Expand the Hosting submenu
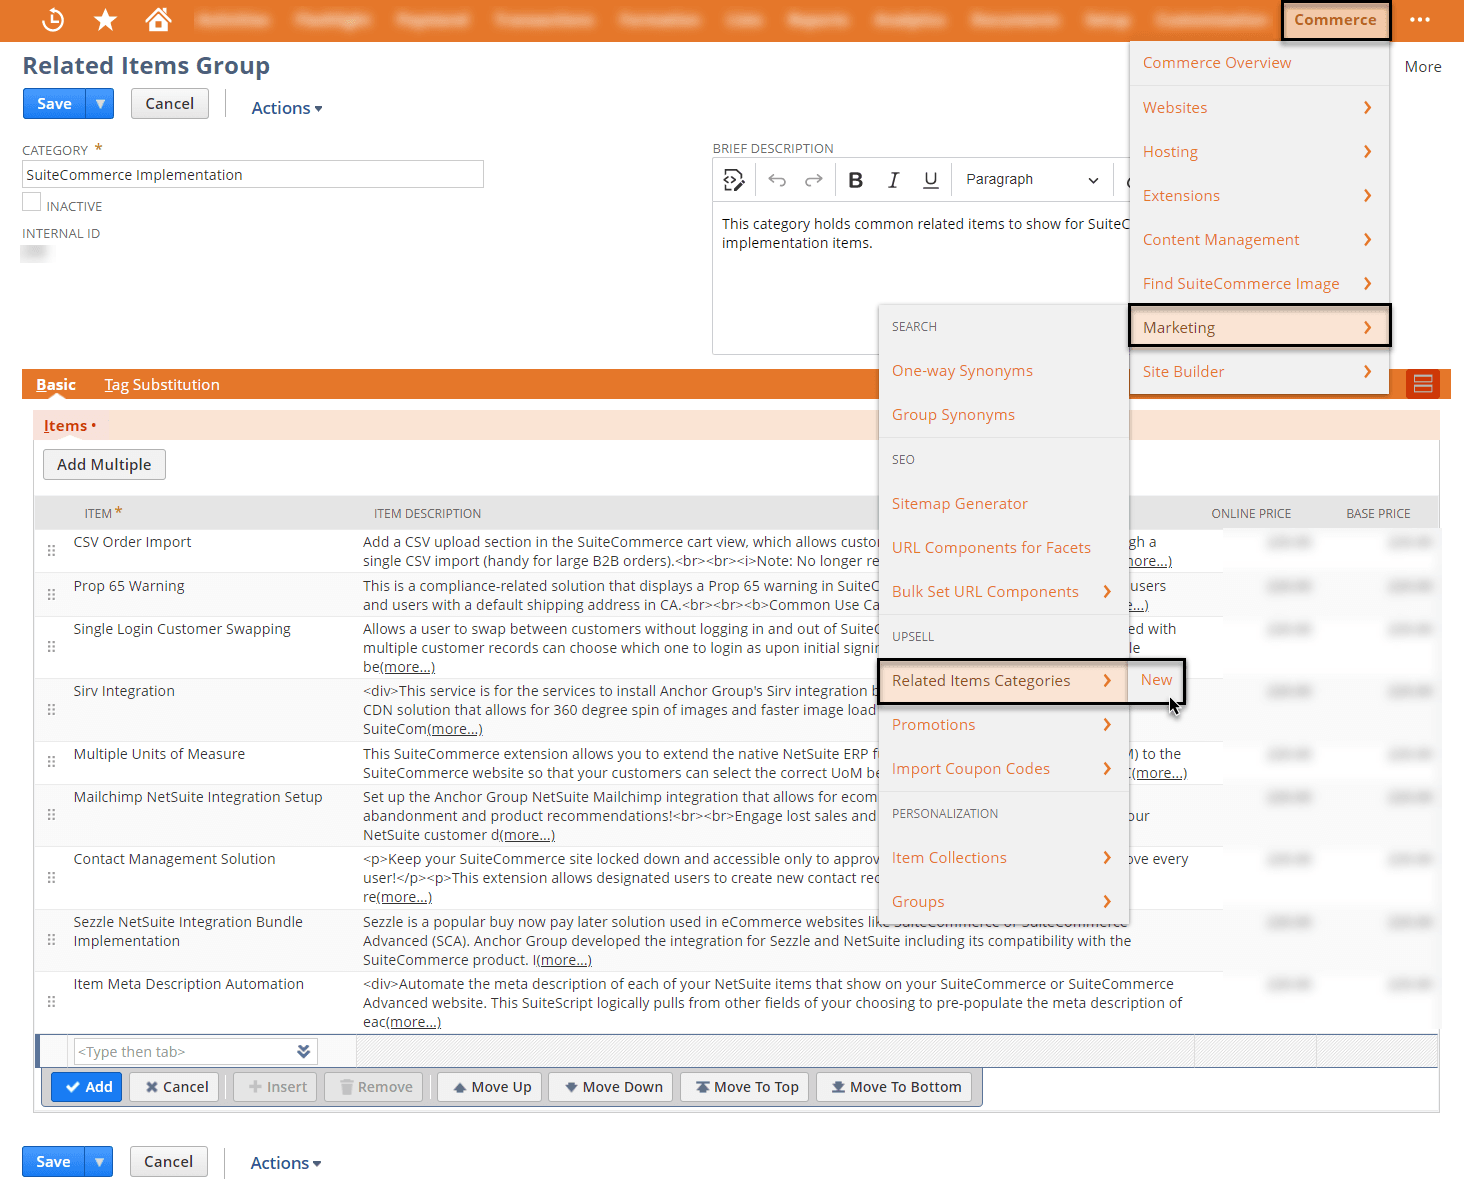The height and width of the screenshot is (1196, 1464). tap(1259, 152)
